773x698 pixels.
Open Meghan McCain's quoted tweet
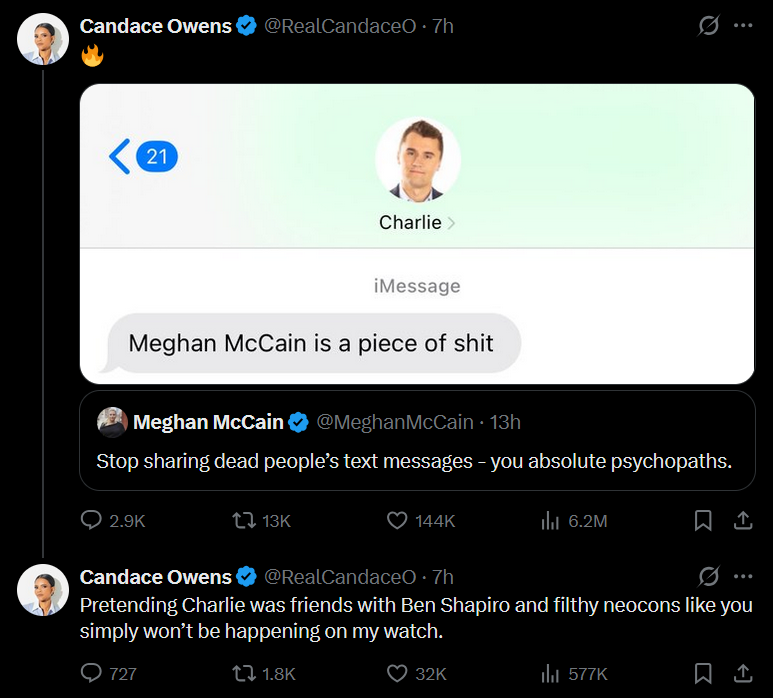click(417, 441)
